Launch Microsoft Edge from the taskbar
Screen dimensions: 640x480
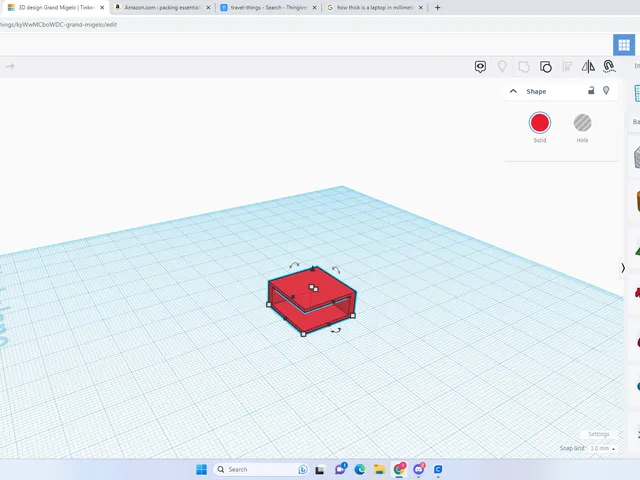(360, 469)
